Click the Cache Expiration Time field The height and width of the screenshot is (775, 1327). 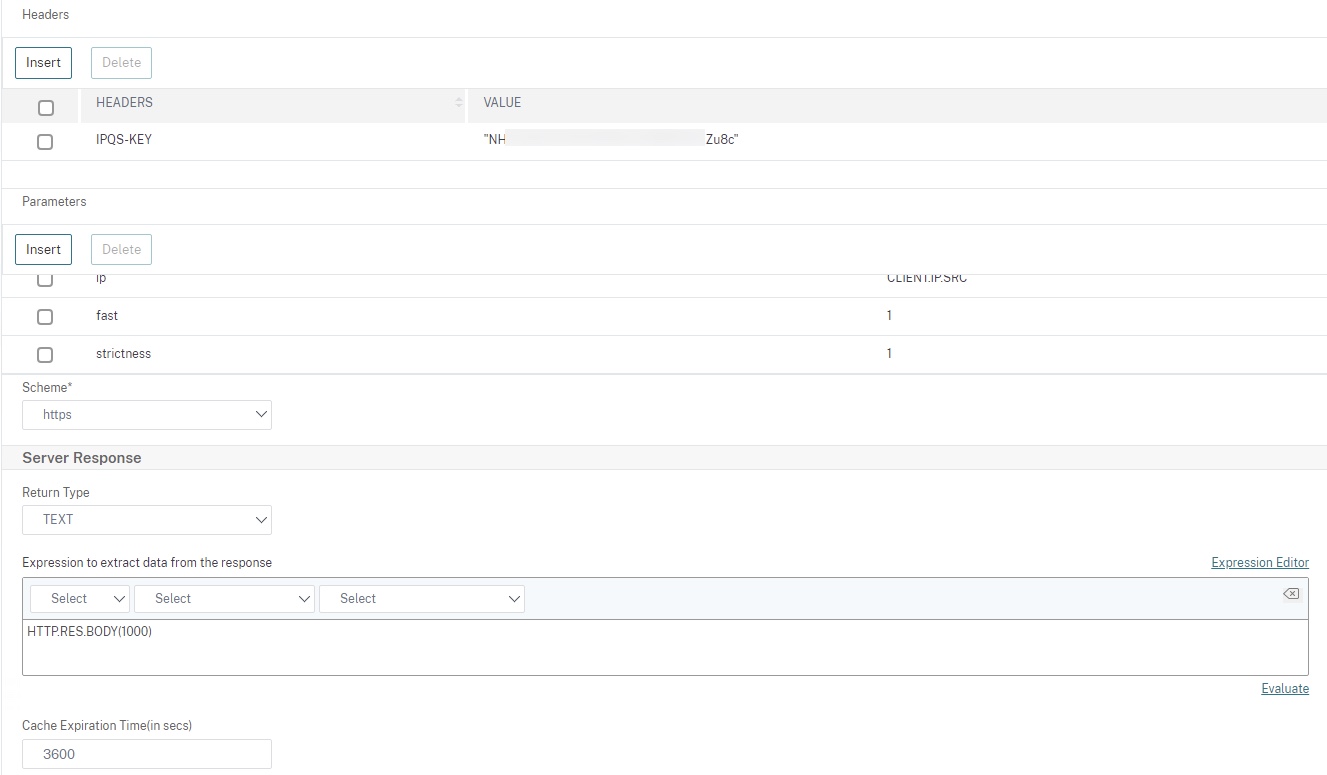point(147,754)
